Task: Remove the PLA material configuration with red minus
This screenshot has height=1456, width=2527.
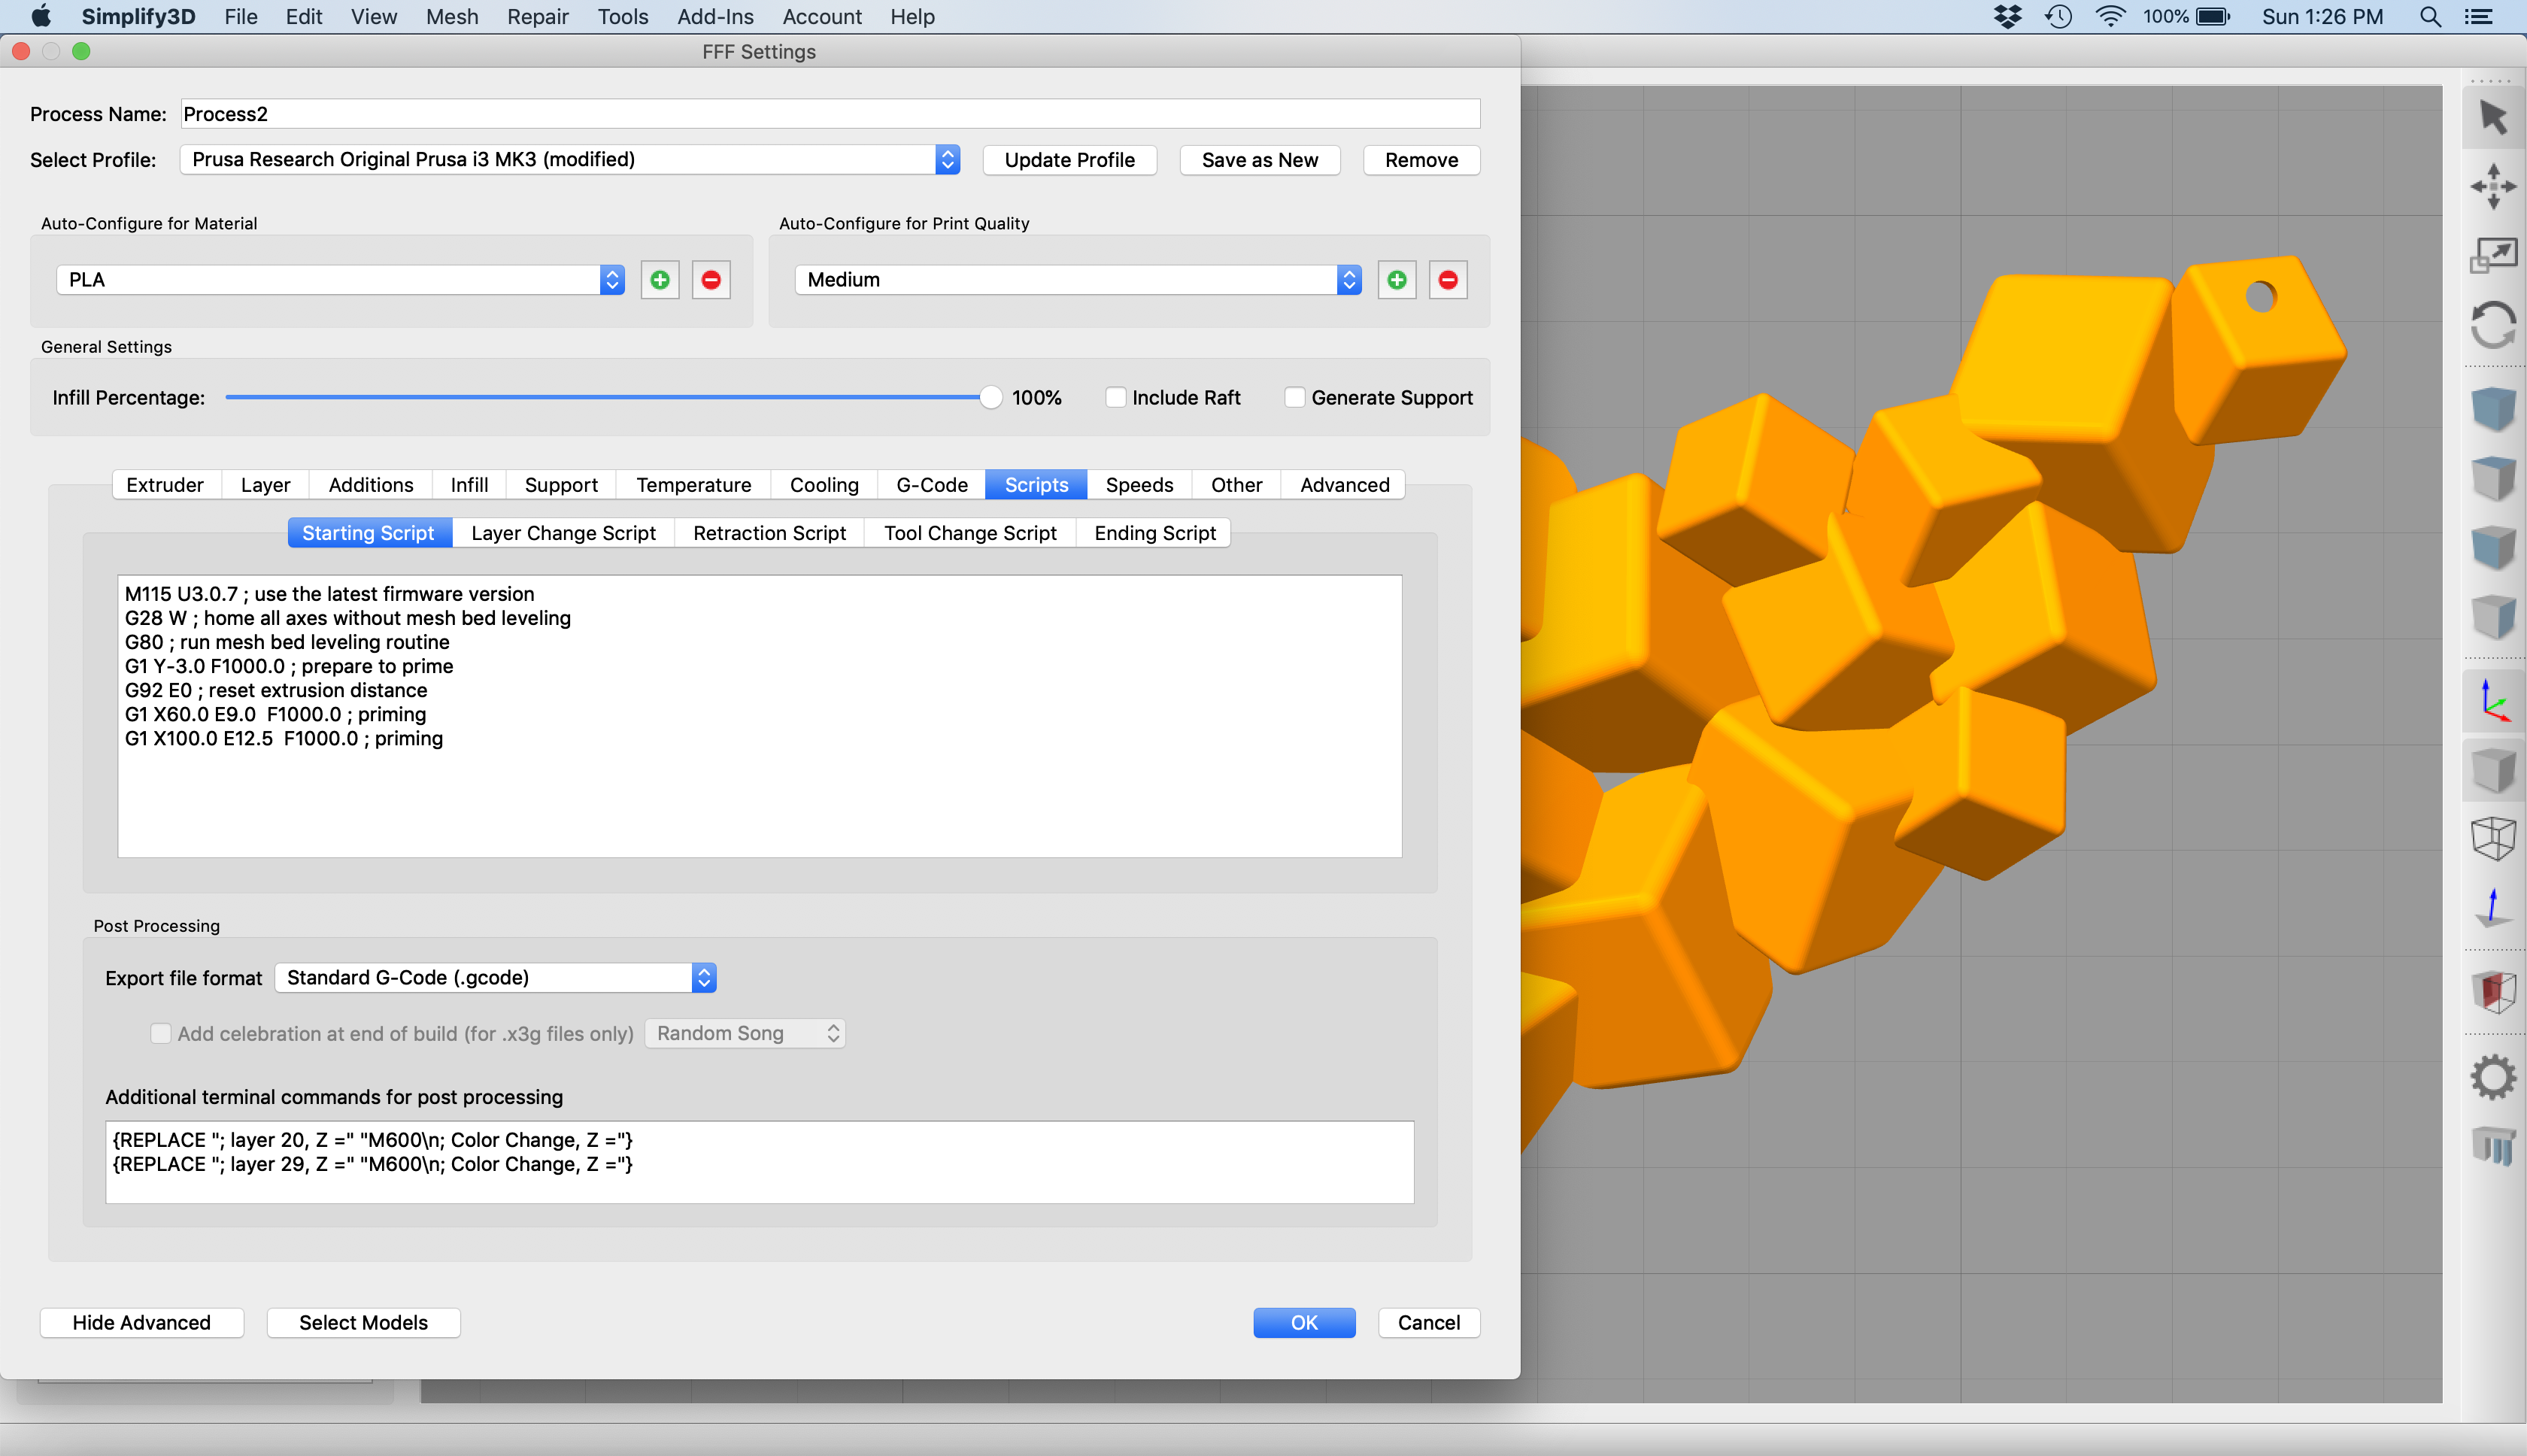Action: point(711,280)
